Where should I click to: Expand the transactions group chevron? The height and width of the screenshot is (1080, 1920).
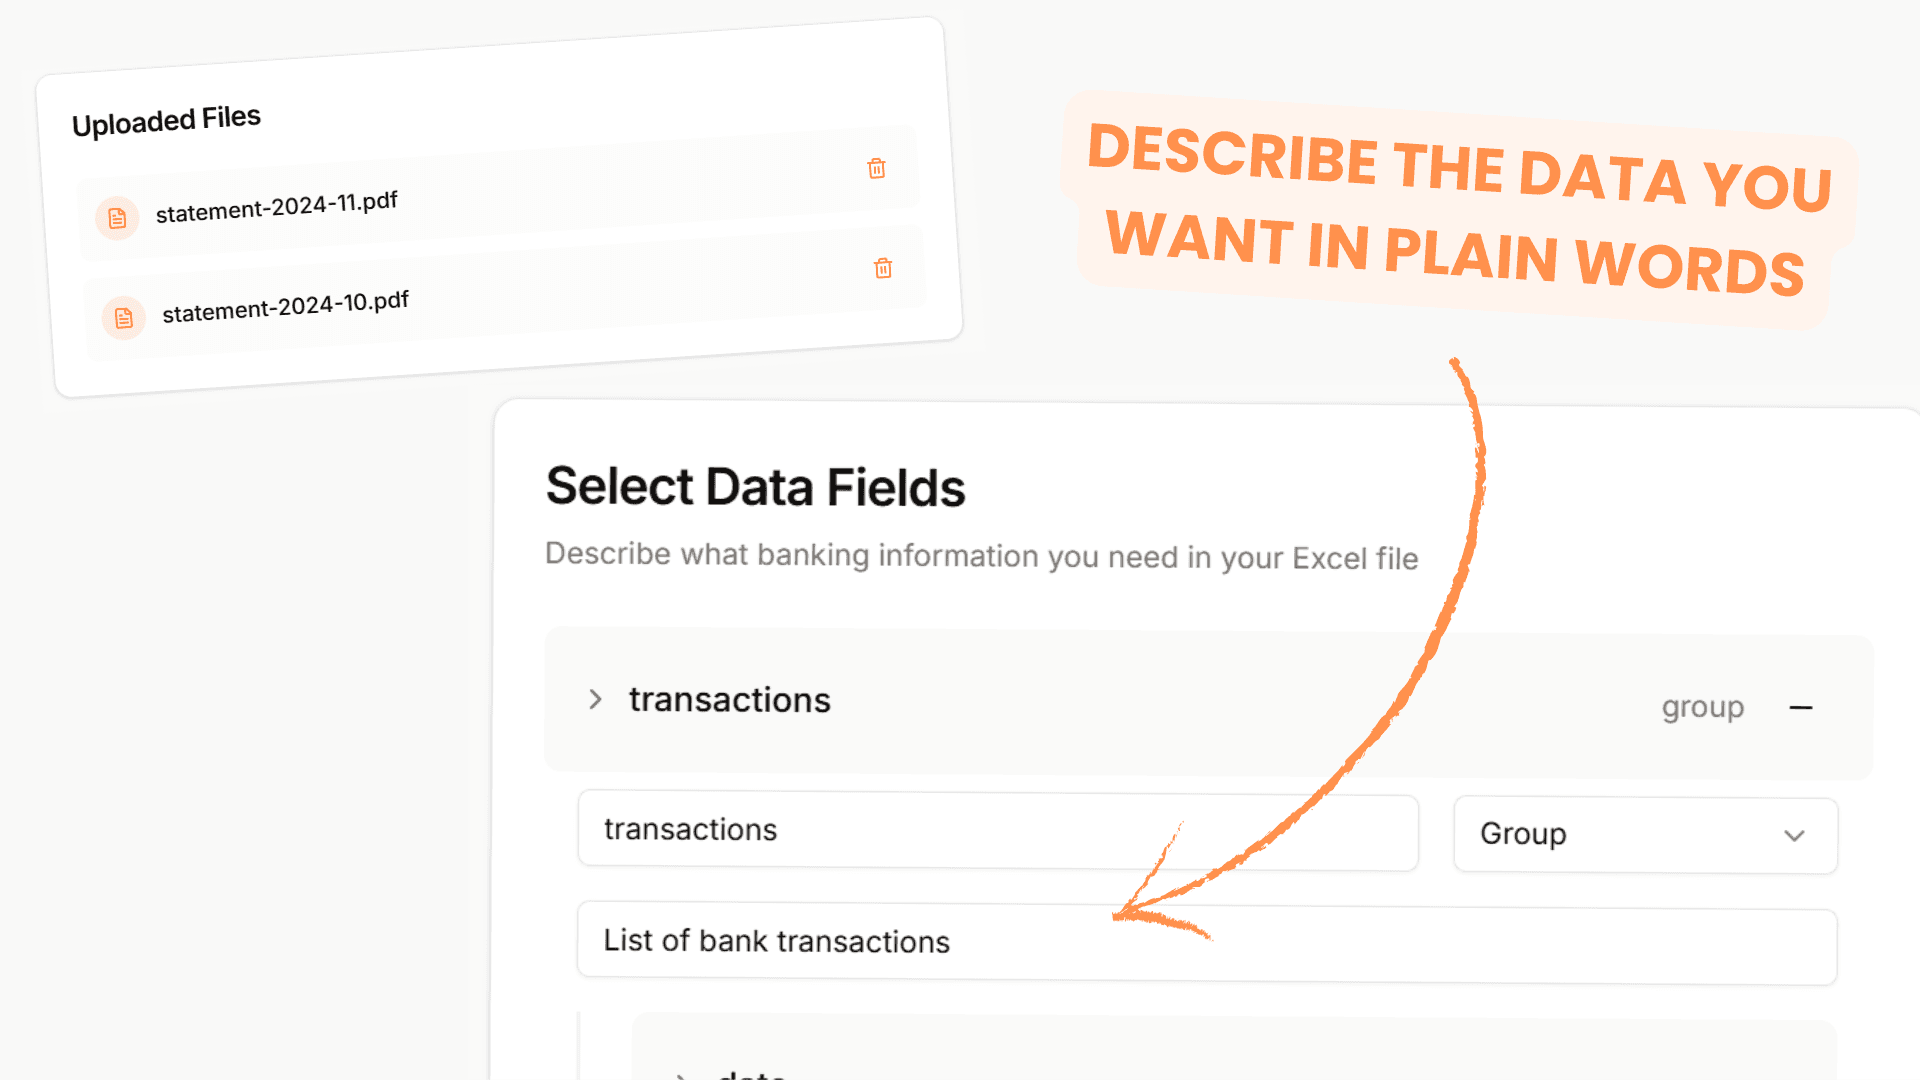[595, 699]
